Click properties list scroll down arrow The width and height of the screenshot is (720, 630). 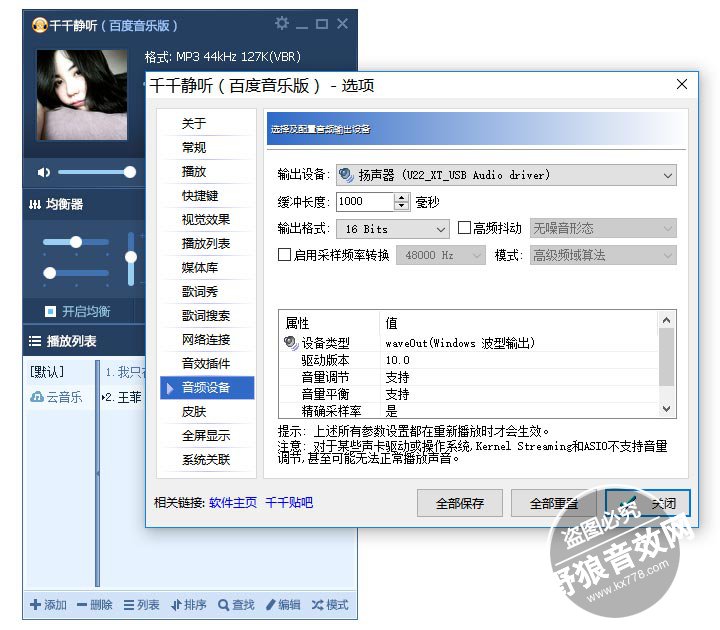tap(667, 408)
